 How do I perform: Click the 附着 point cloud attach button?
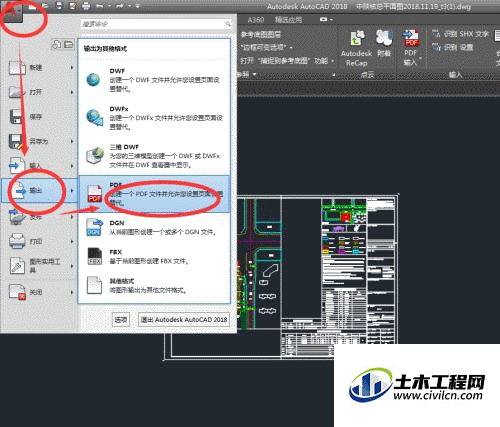[x=384, y=43]
